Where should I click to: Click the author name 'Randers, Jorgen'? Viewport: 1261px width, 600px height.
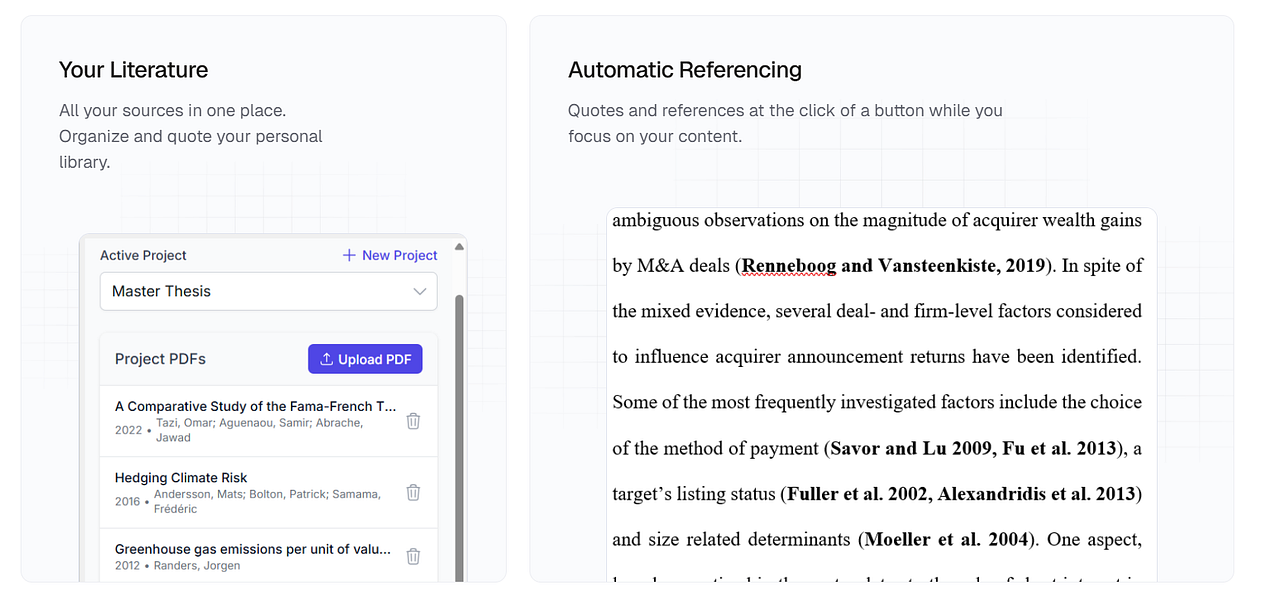click(x=197, y=566)
